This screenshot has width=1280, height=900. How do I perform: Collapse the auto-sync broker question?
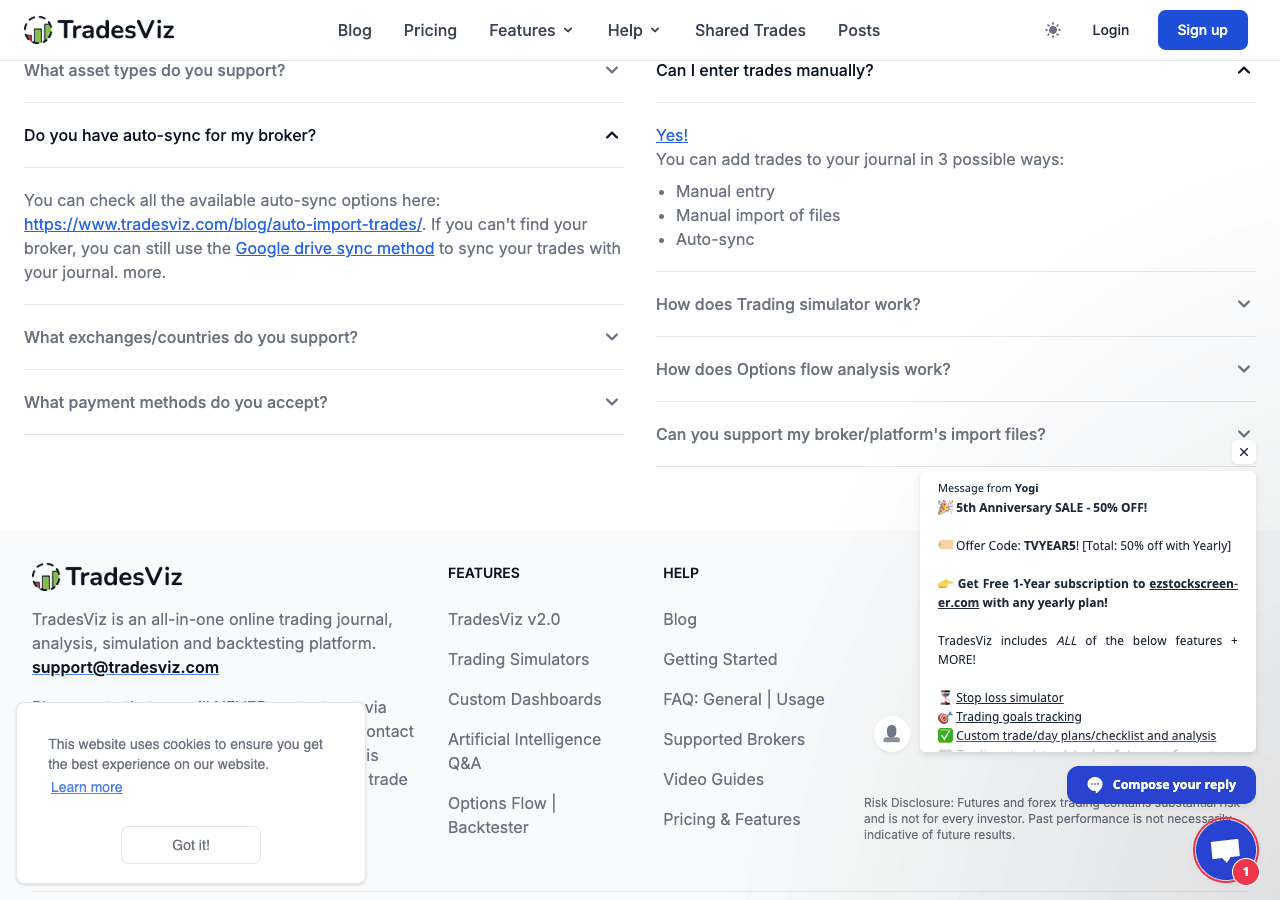point(324,135)
